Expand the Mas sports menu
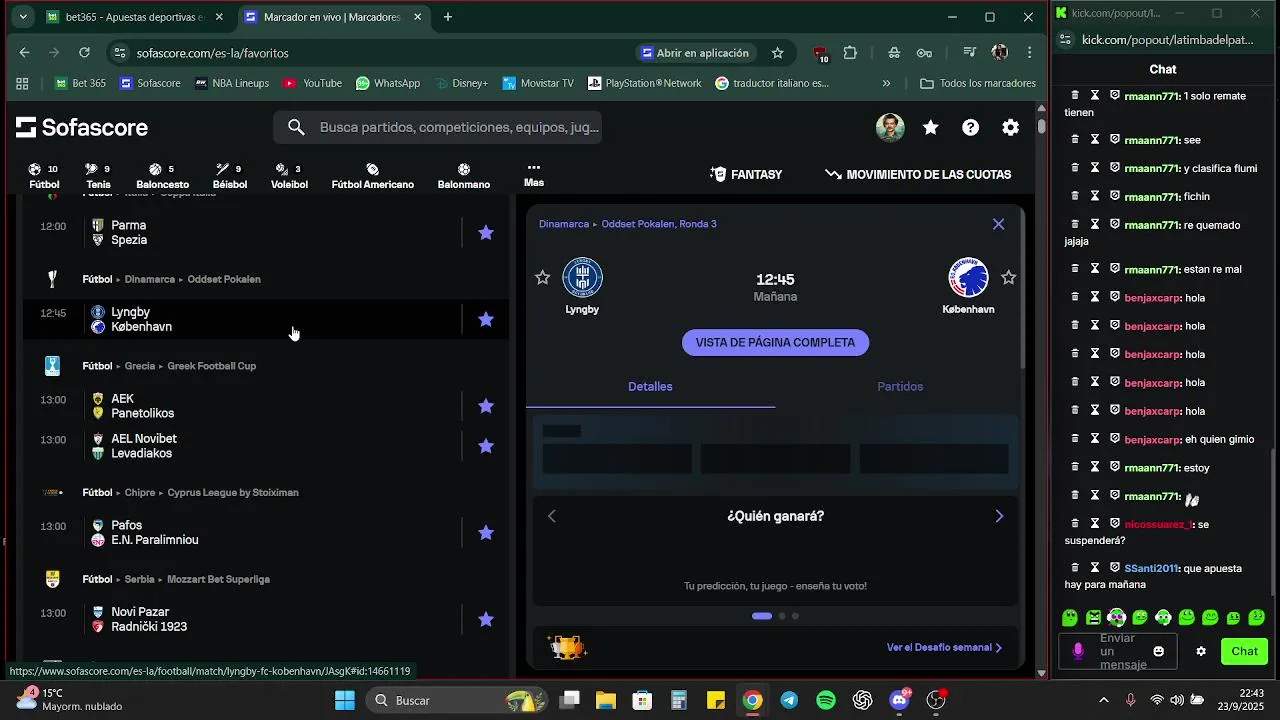 click(534, 176)
